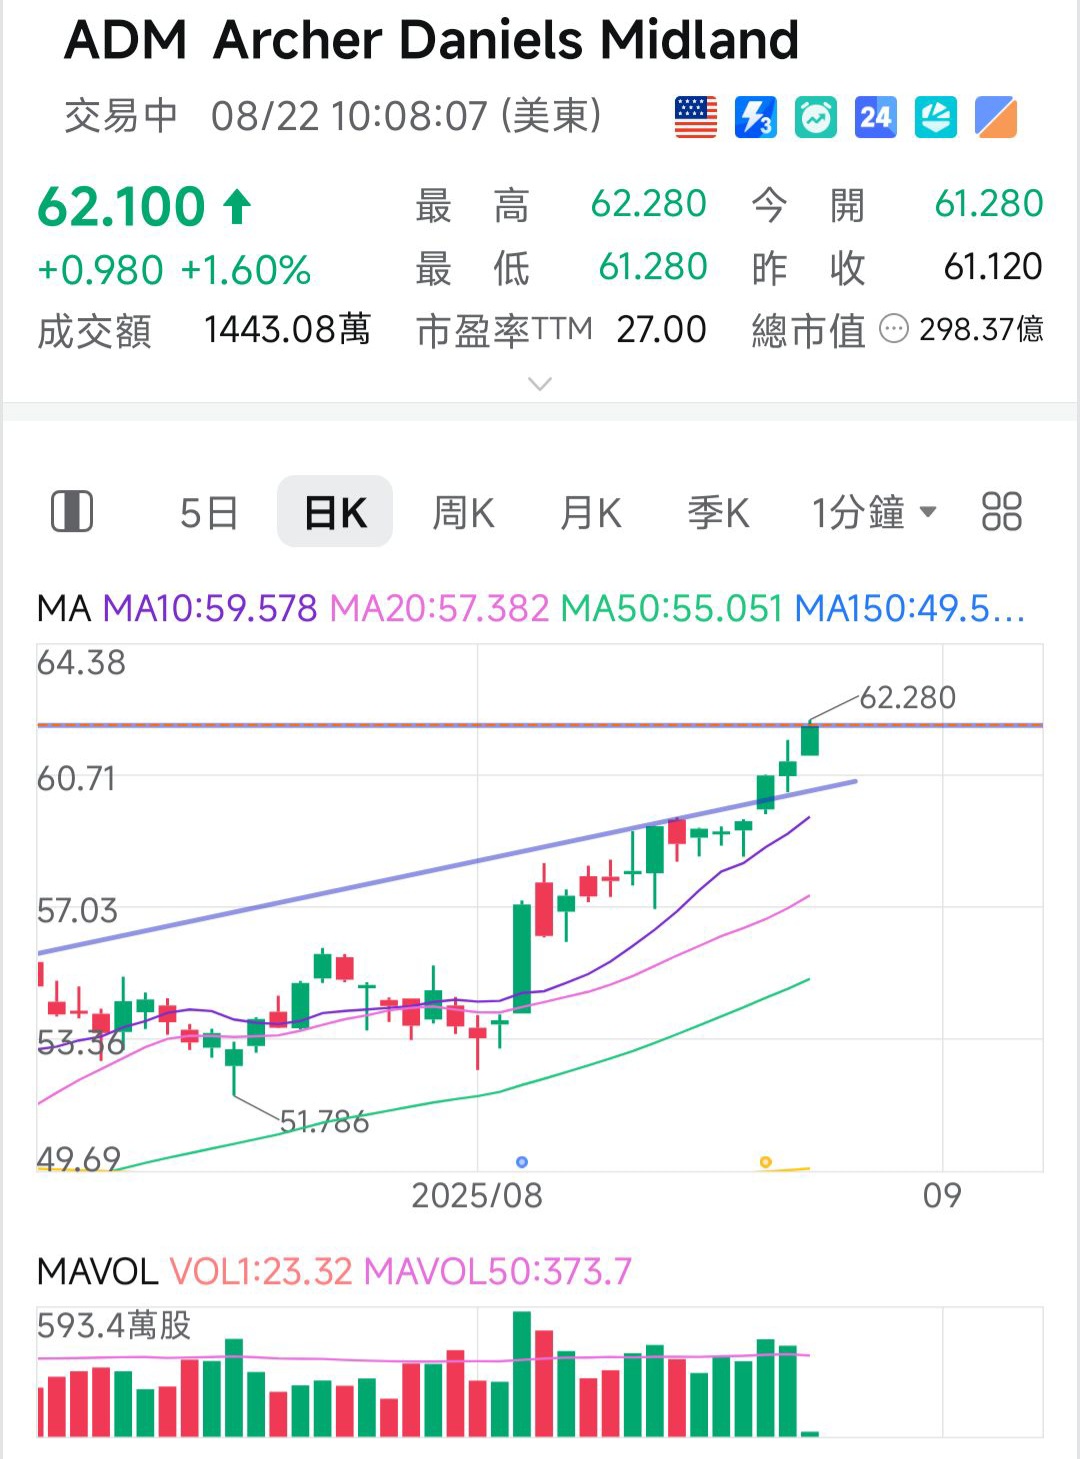Tap the 成交額 value 1443.08萬
The width and height of the screenshot is (1080, 1459).
click(x=288, y=329)
